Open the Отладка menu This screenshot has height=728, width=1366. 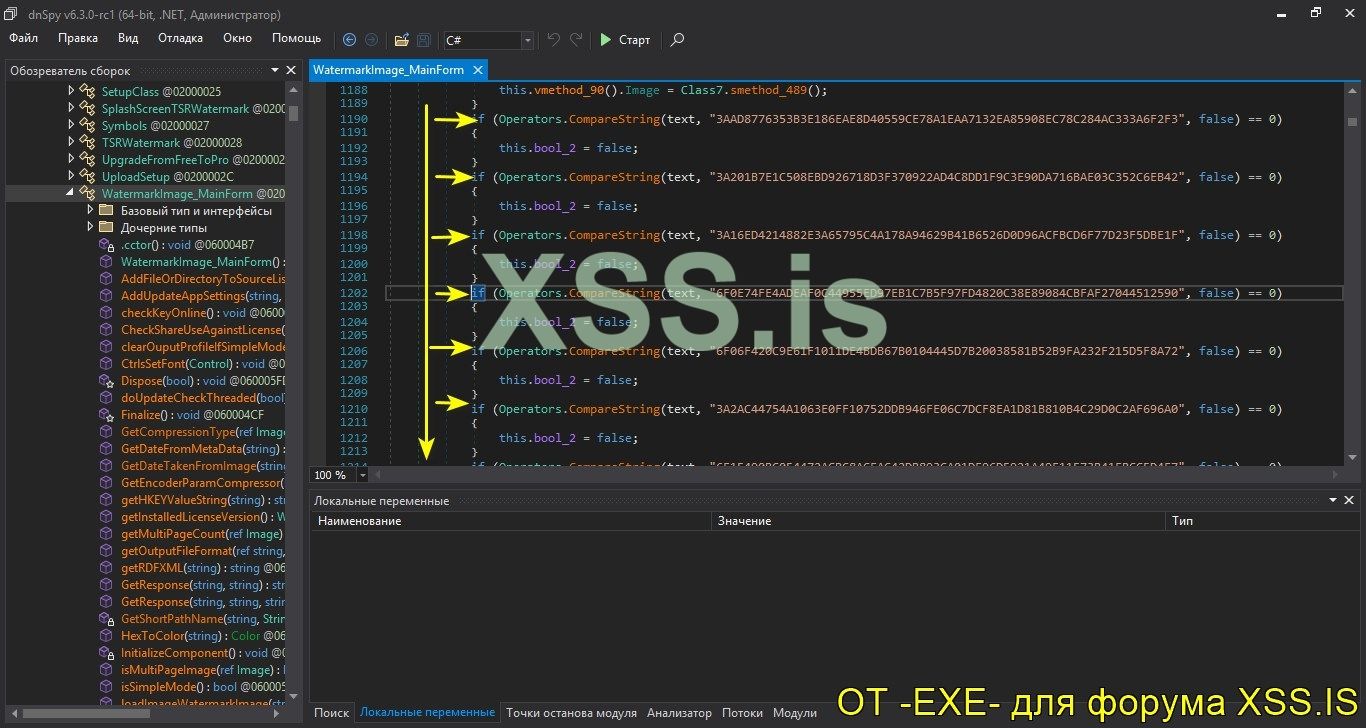click(180, 38)
